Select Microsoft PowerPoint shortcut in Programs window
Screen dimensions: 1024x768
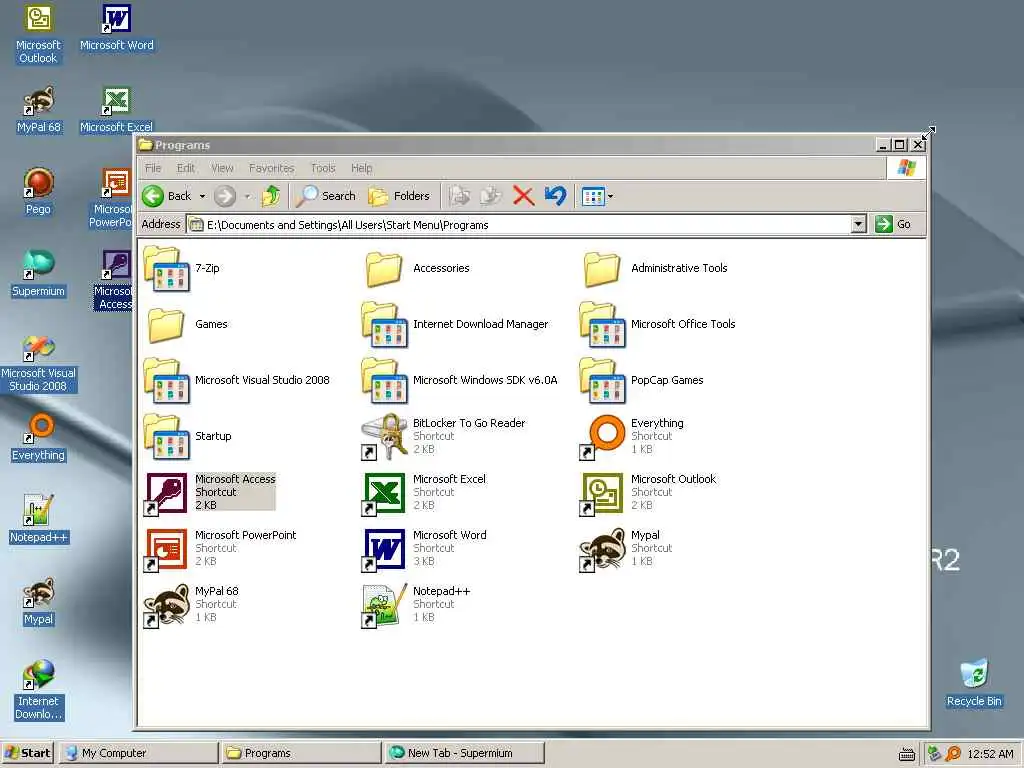point(220,549)
